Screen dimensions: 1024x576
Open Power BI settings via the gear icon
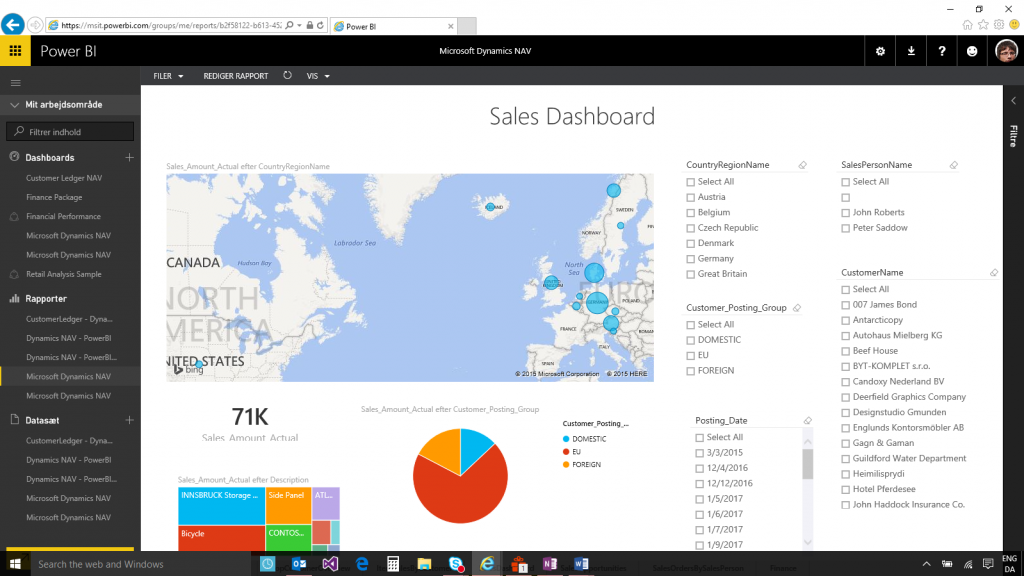[x=879, y=51]
